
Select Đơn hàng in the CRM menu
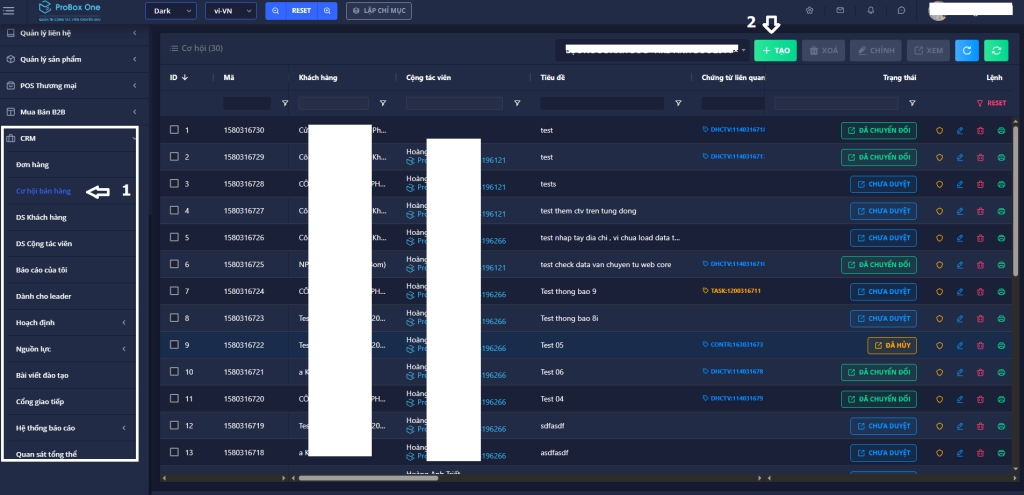33,163
